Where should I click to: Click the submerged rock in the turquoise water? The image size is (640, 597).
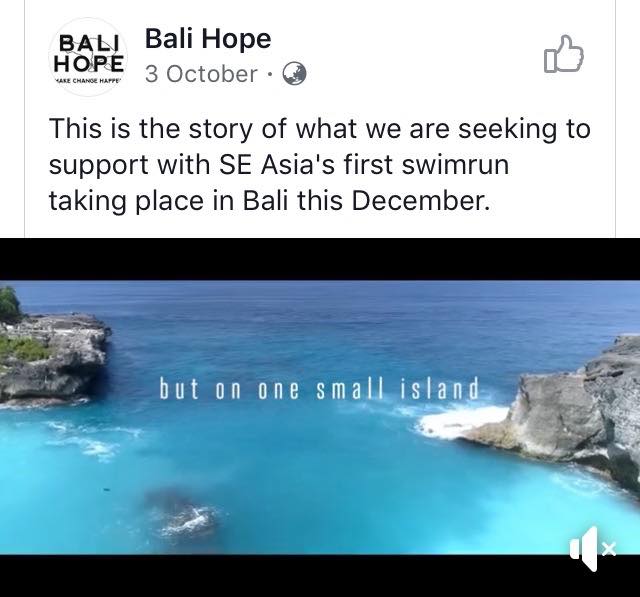point(182,513)
